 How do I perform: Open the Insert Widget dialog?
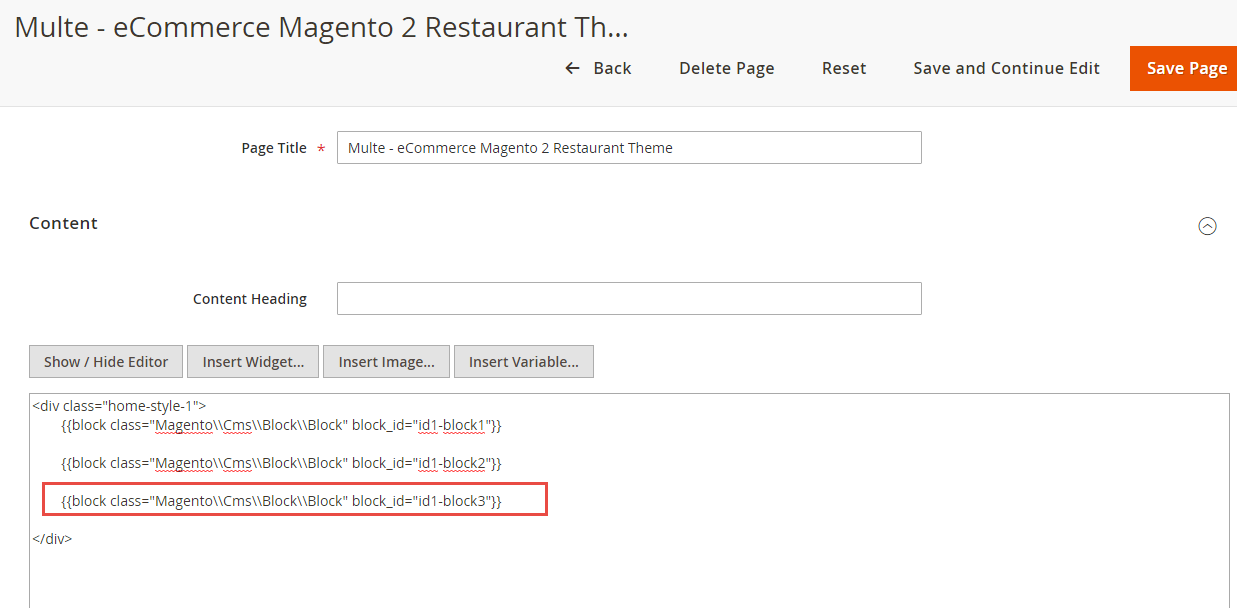tap(253, 362)
